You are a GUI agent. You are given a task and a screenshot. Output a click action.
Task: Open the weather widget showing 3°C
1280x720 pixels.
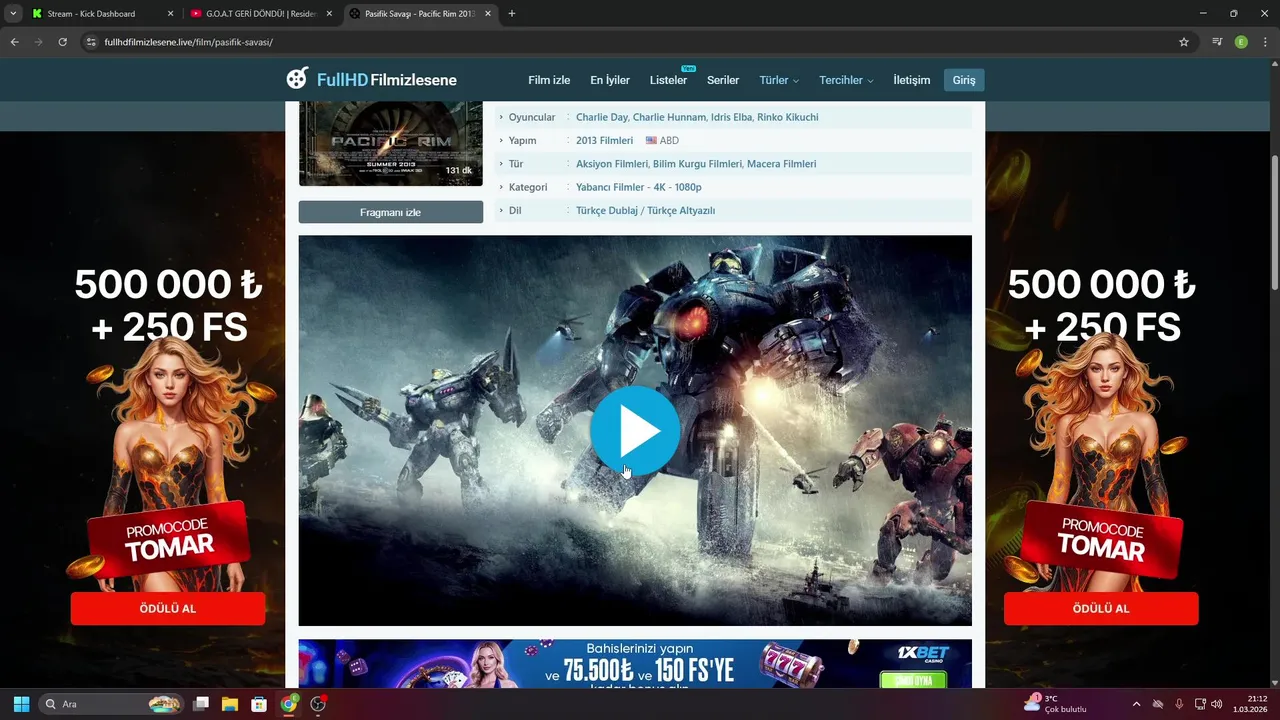coord(1055,704)
